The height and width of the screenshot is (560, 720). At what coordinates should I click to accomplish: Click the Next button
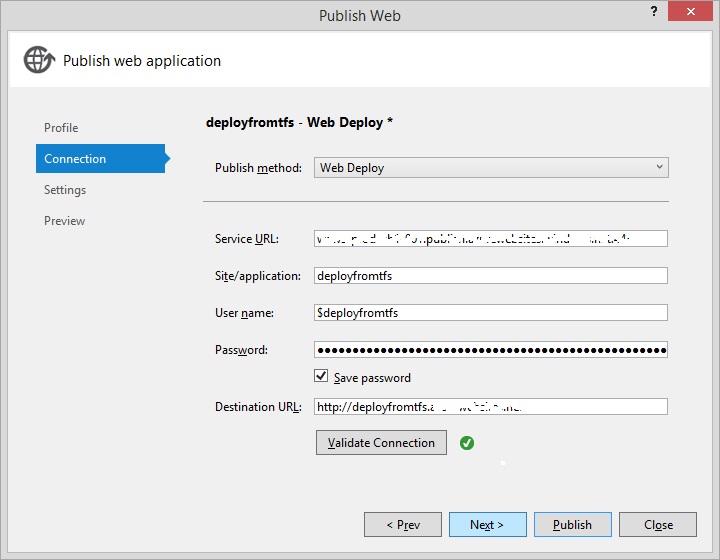tap(487, 524)
